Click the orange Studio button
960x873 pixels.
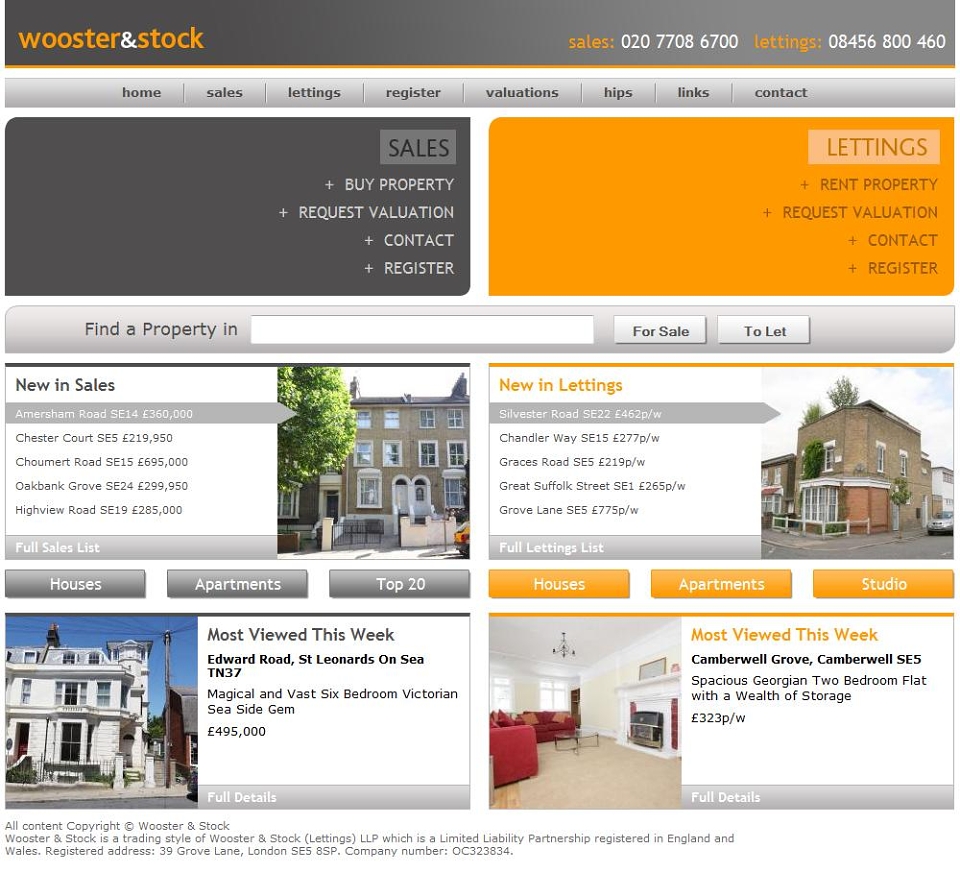click(883, 584)
